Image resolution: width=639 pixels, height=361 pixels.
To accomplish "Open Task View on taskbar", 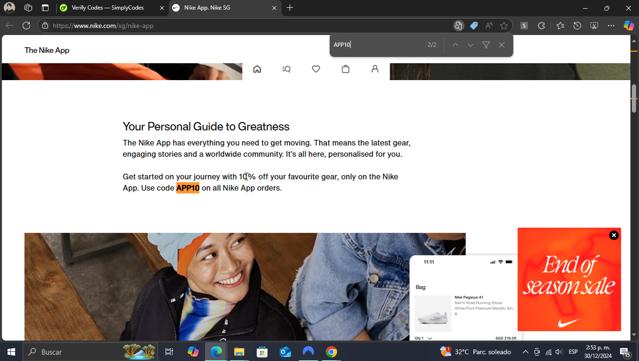I will coord(169,352).
